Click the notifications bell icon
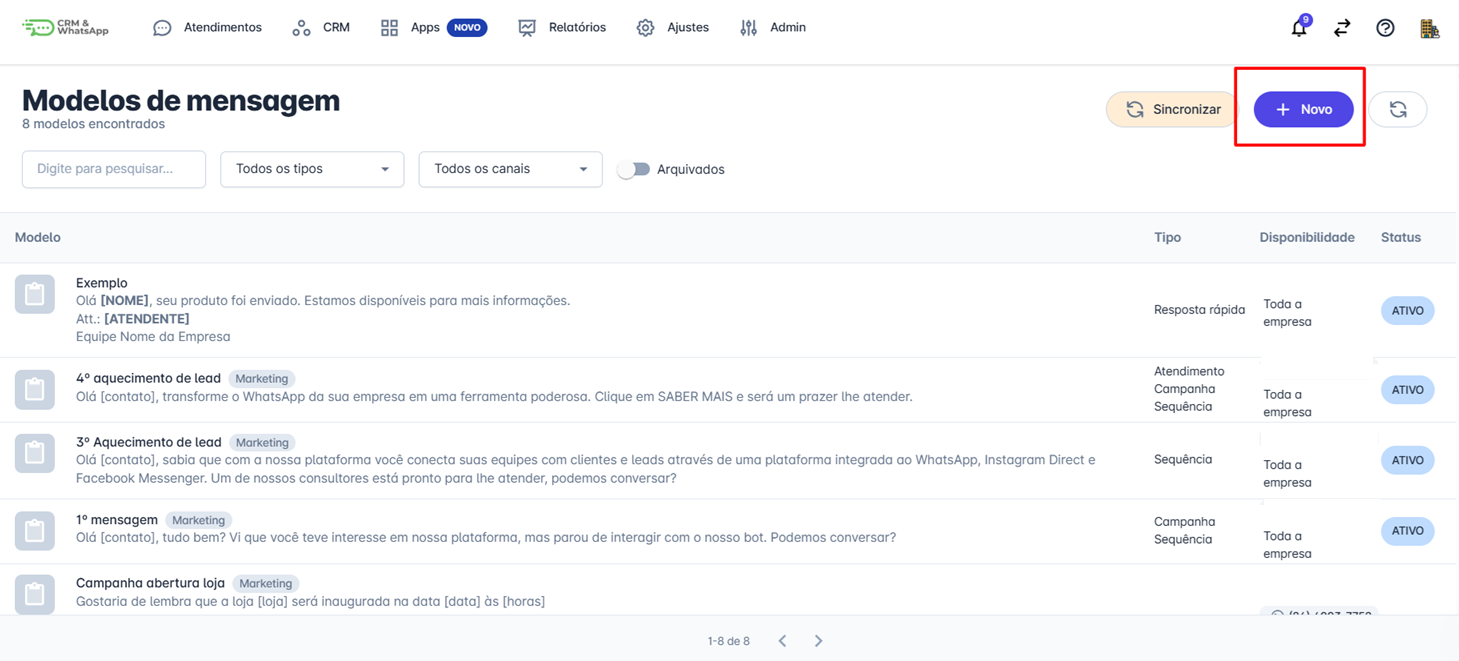Image resolution: width=1459 pixels, height=661 pixels. tap(1298, 28)
